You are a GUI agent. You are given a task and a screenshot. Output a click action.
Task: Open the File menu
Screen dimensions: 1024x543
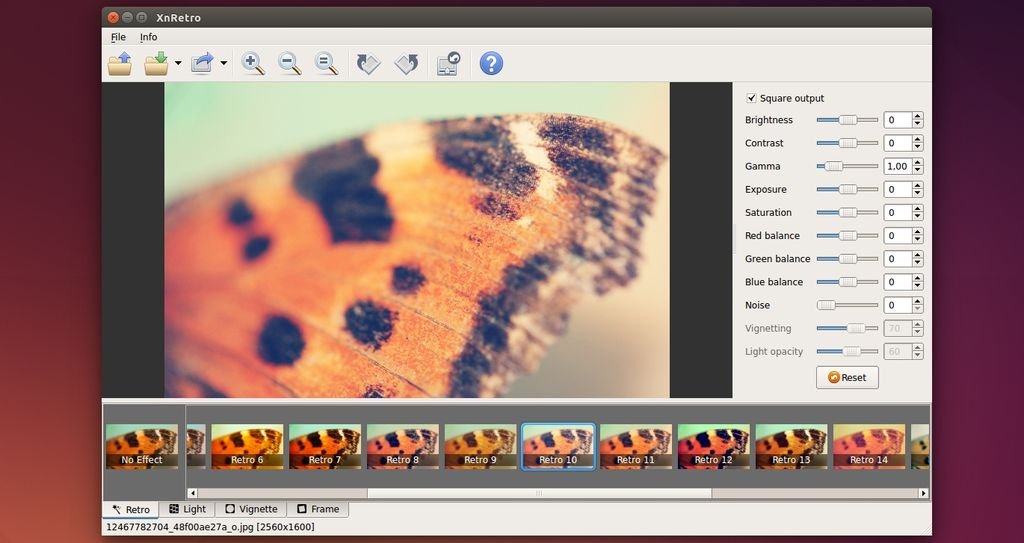[x=118, y=37]
